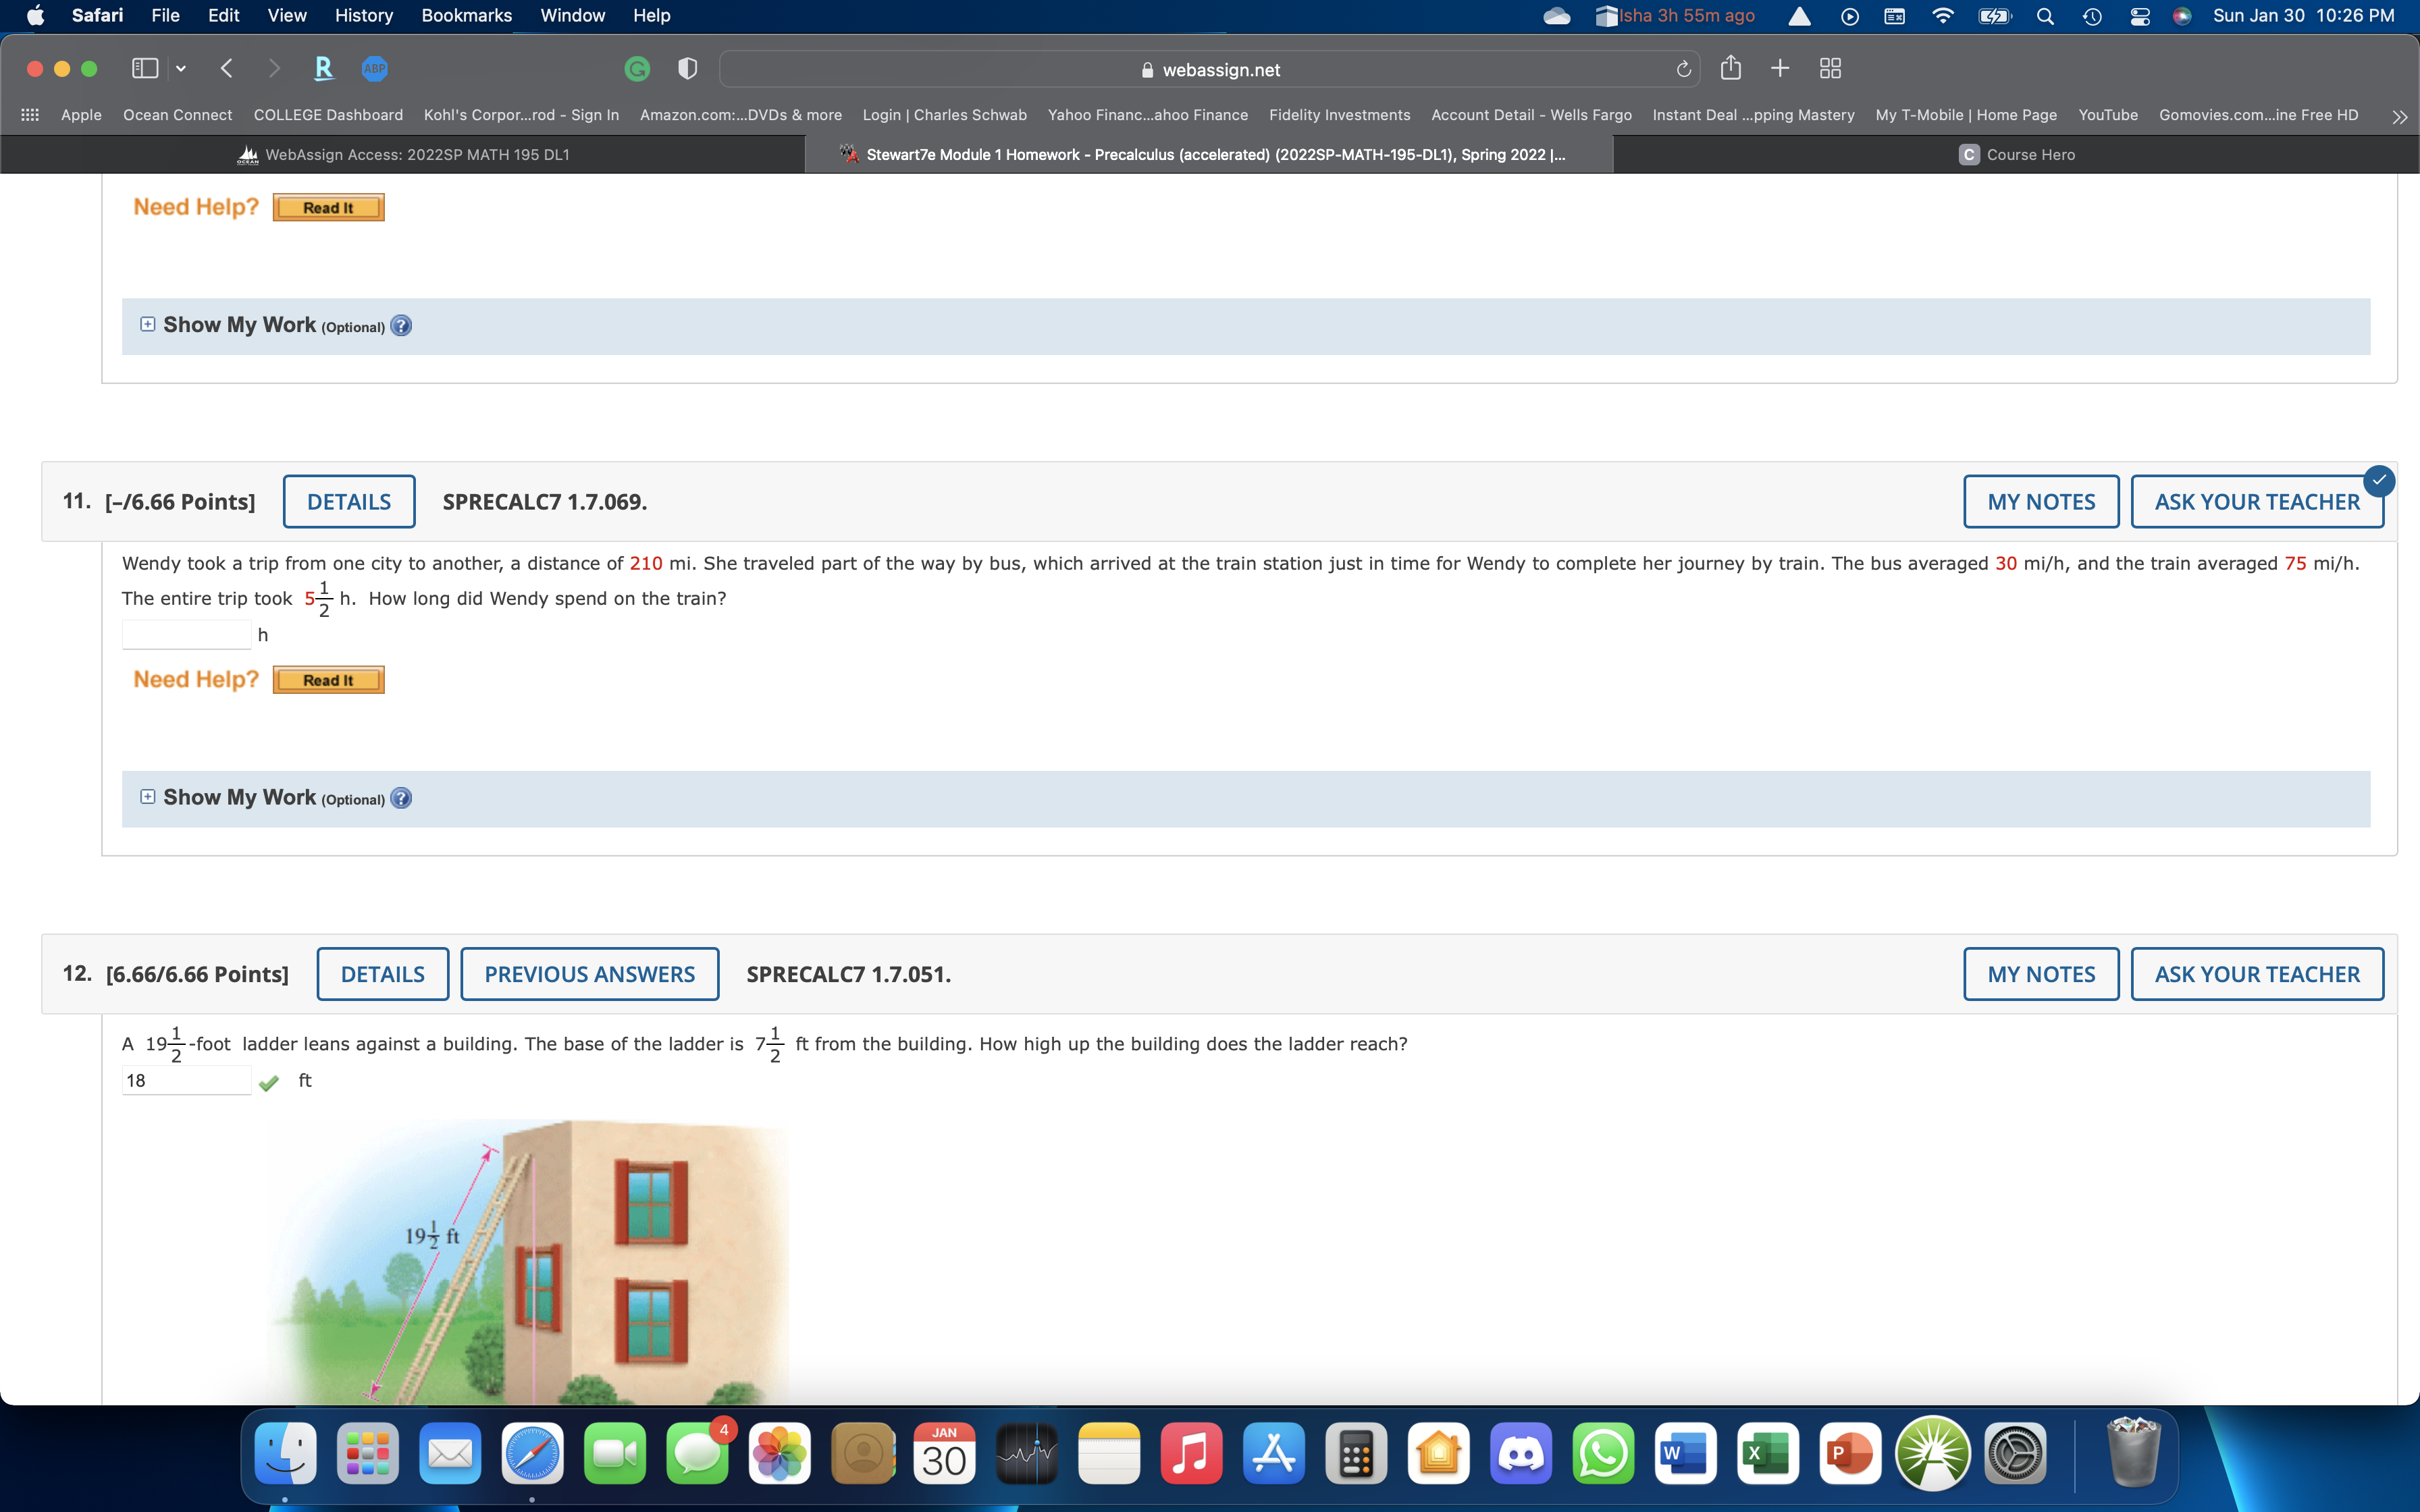
Task: Open the new tab plus icon
Action: [x=1780, y=68]
